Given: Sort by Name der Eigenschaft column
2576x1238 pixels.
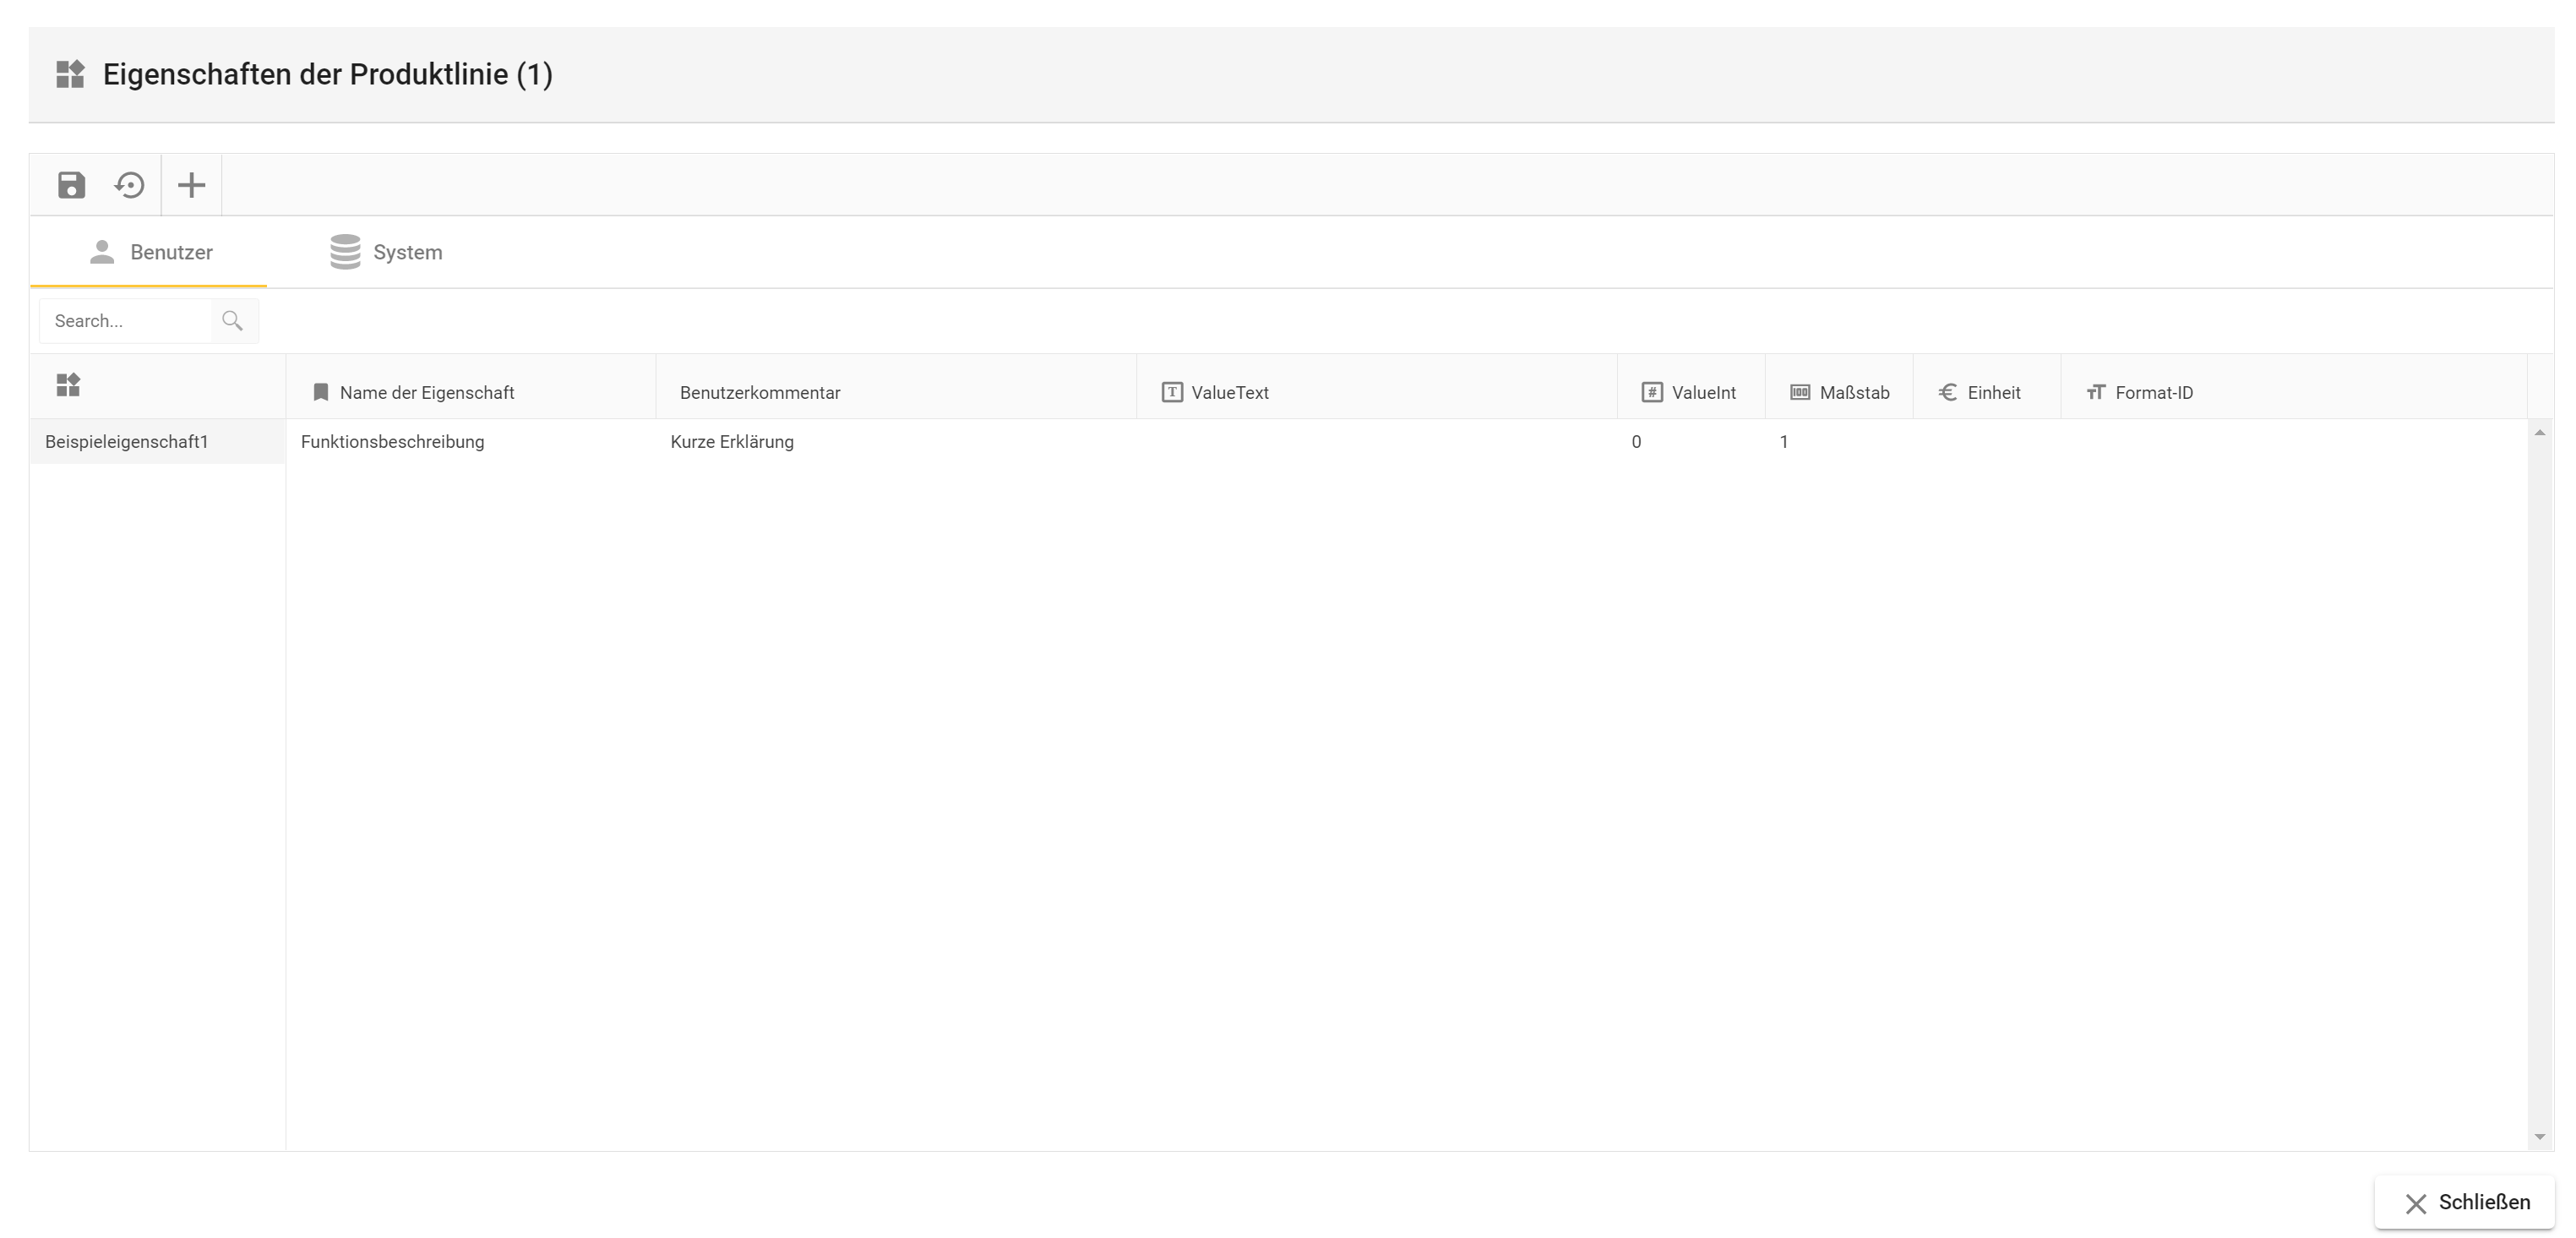Looking at the screenshot, I should click(x=427, y=393).
